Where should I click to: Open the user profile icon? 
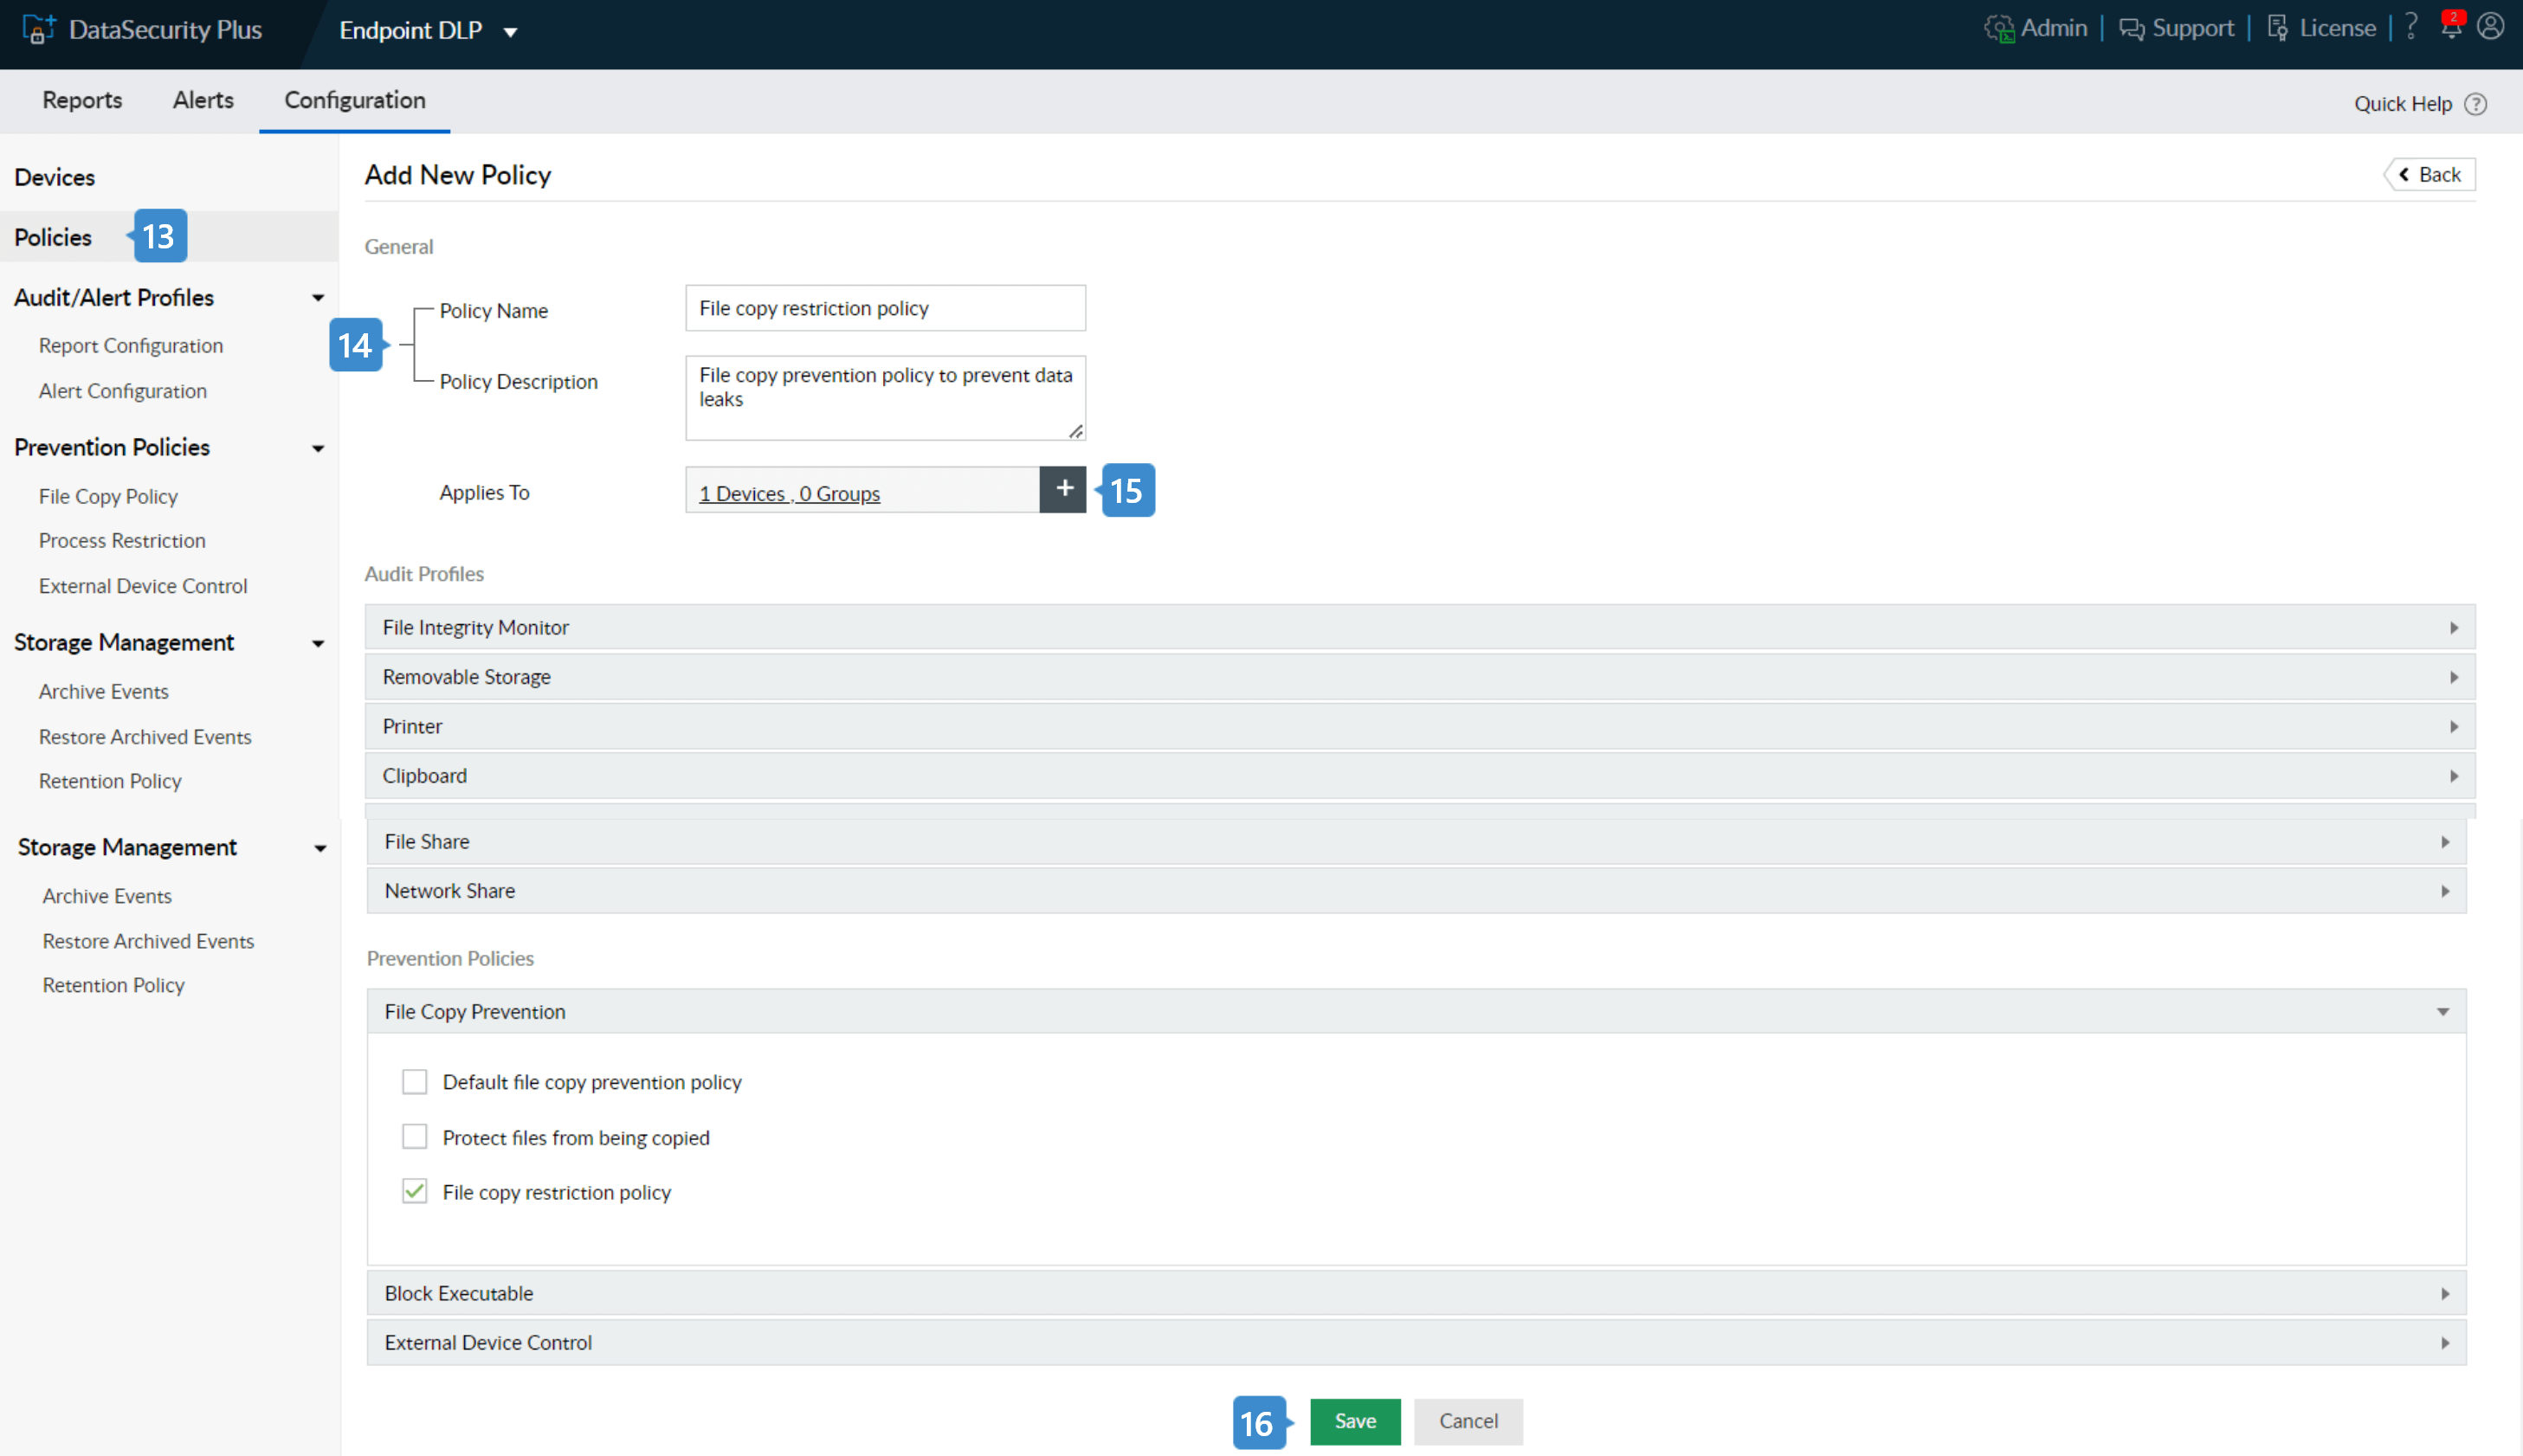click(2490, 27)
